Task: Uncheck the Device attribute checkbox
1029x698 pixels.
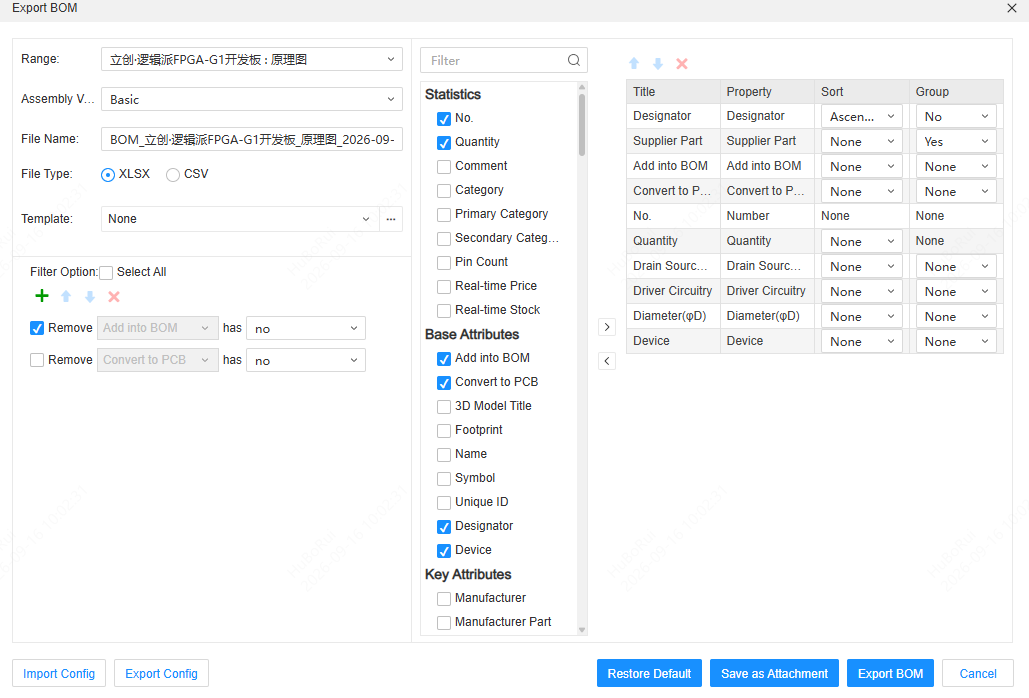Action: coord(444,550)
